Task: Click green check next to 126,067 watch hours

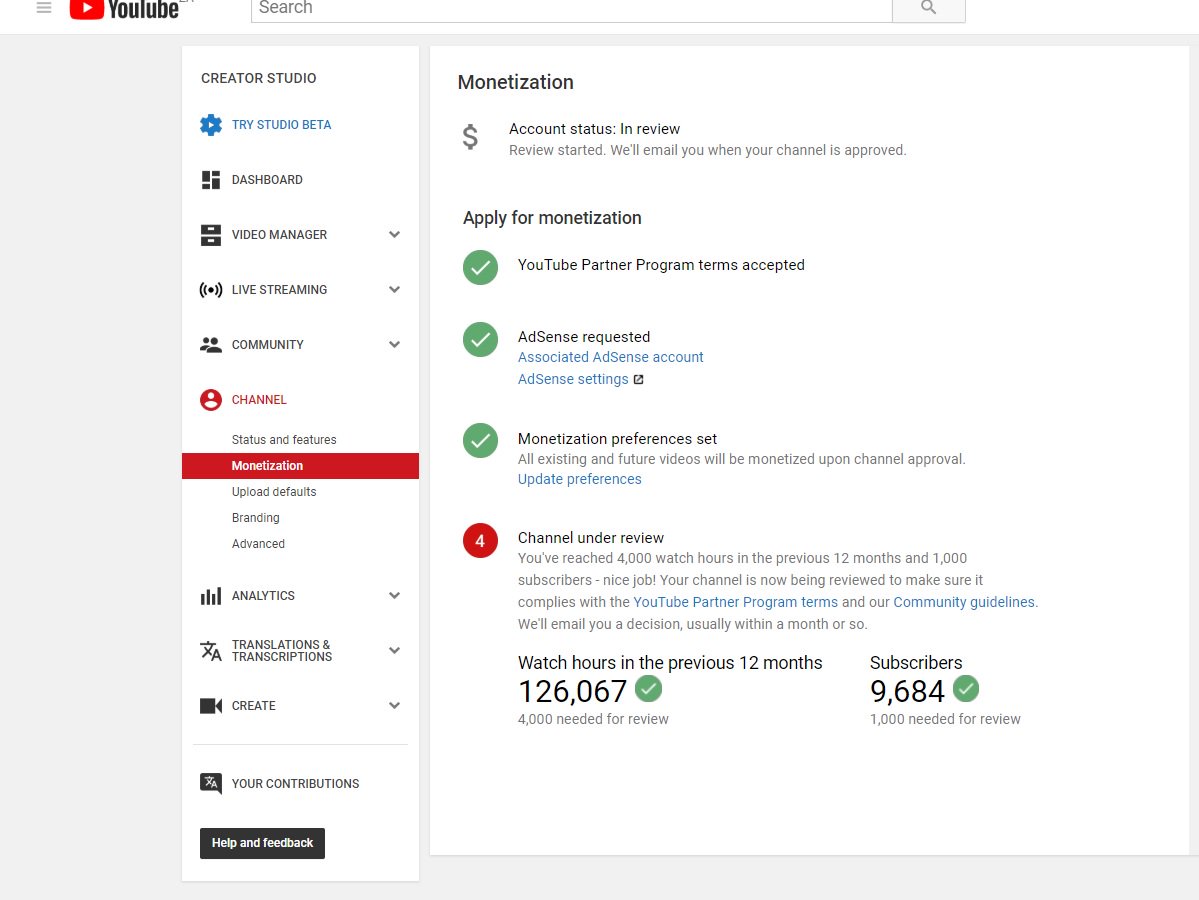Action: point(648,688)
